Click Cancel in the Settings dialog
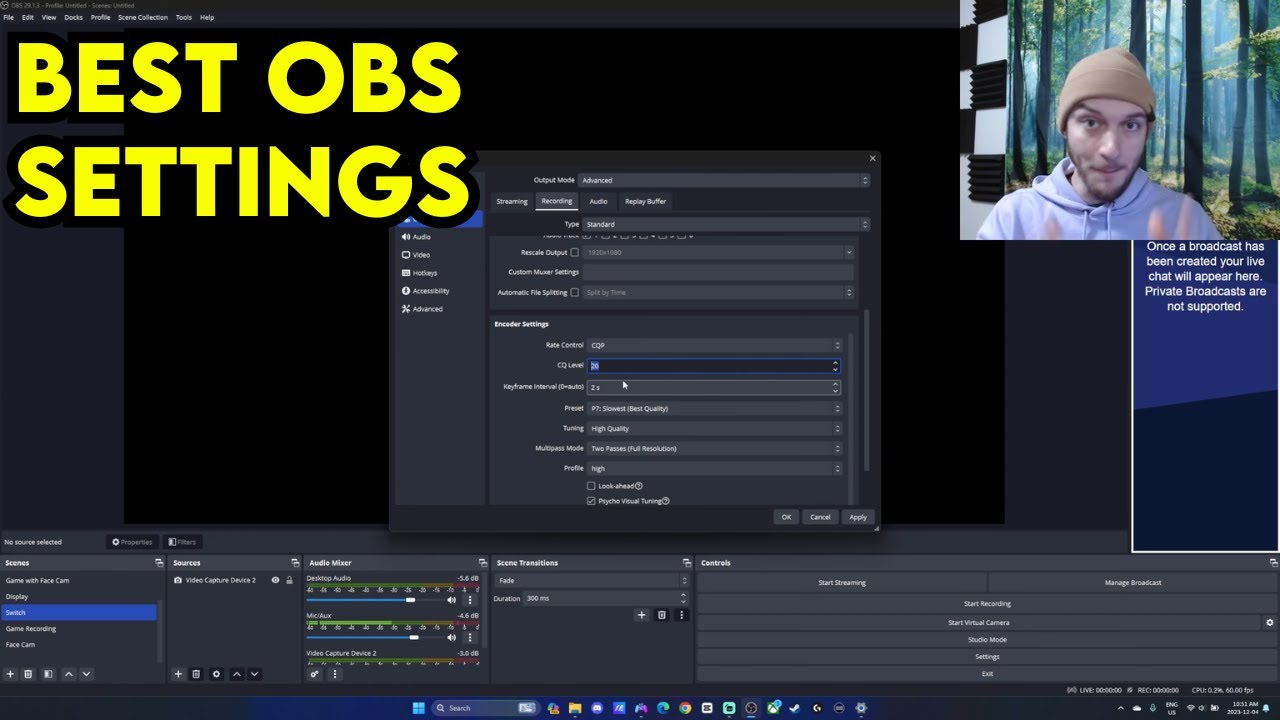The image size is (1280, 720). click(820, 517)
